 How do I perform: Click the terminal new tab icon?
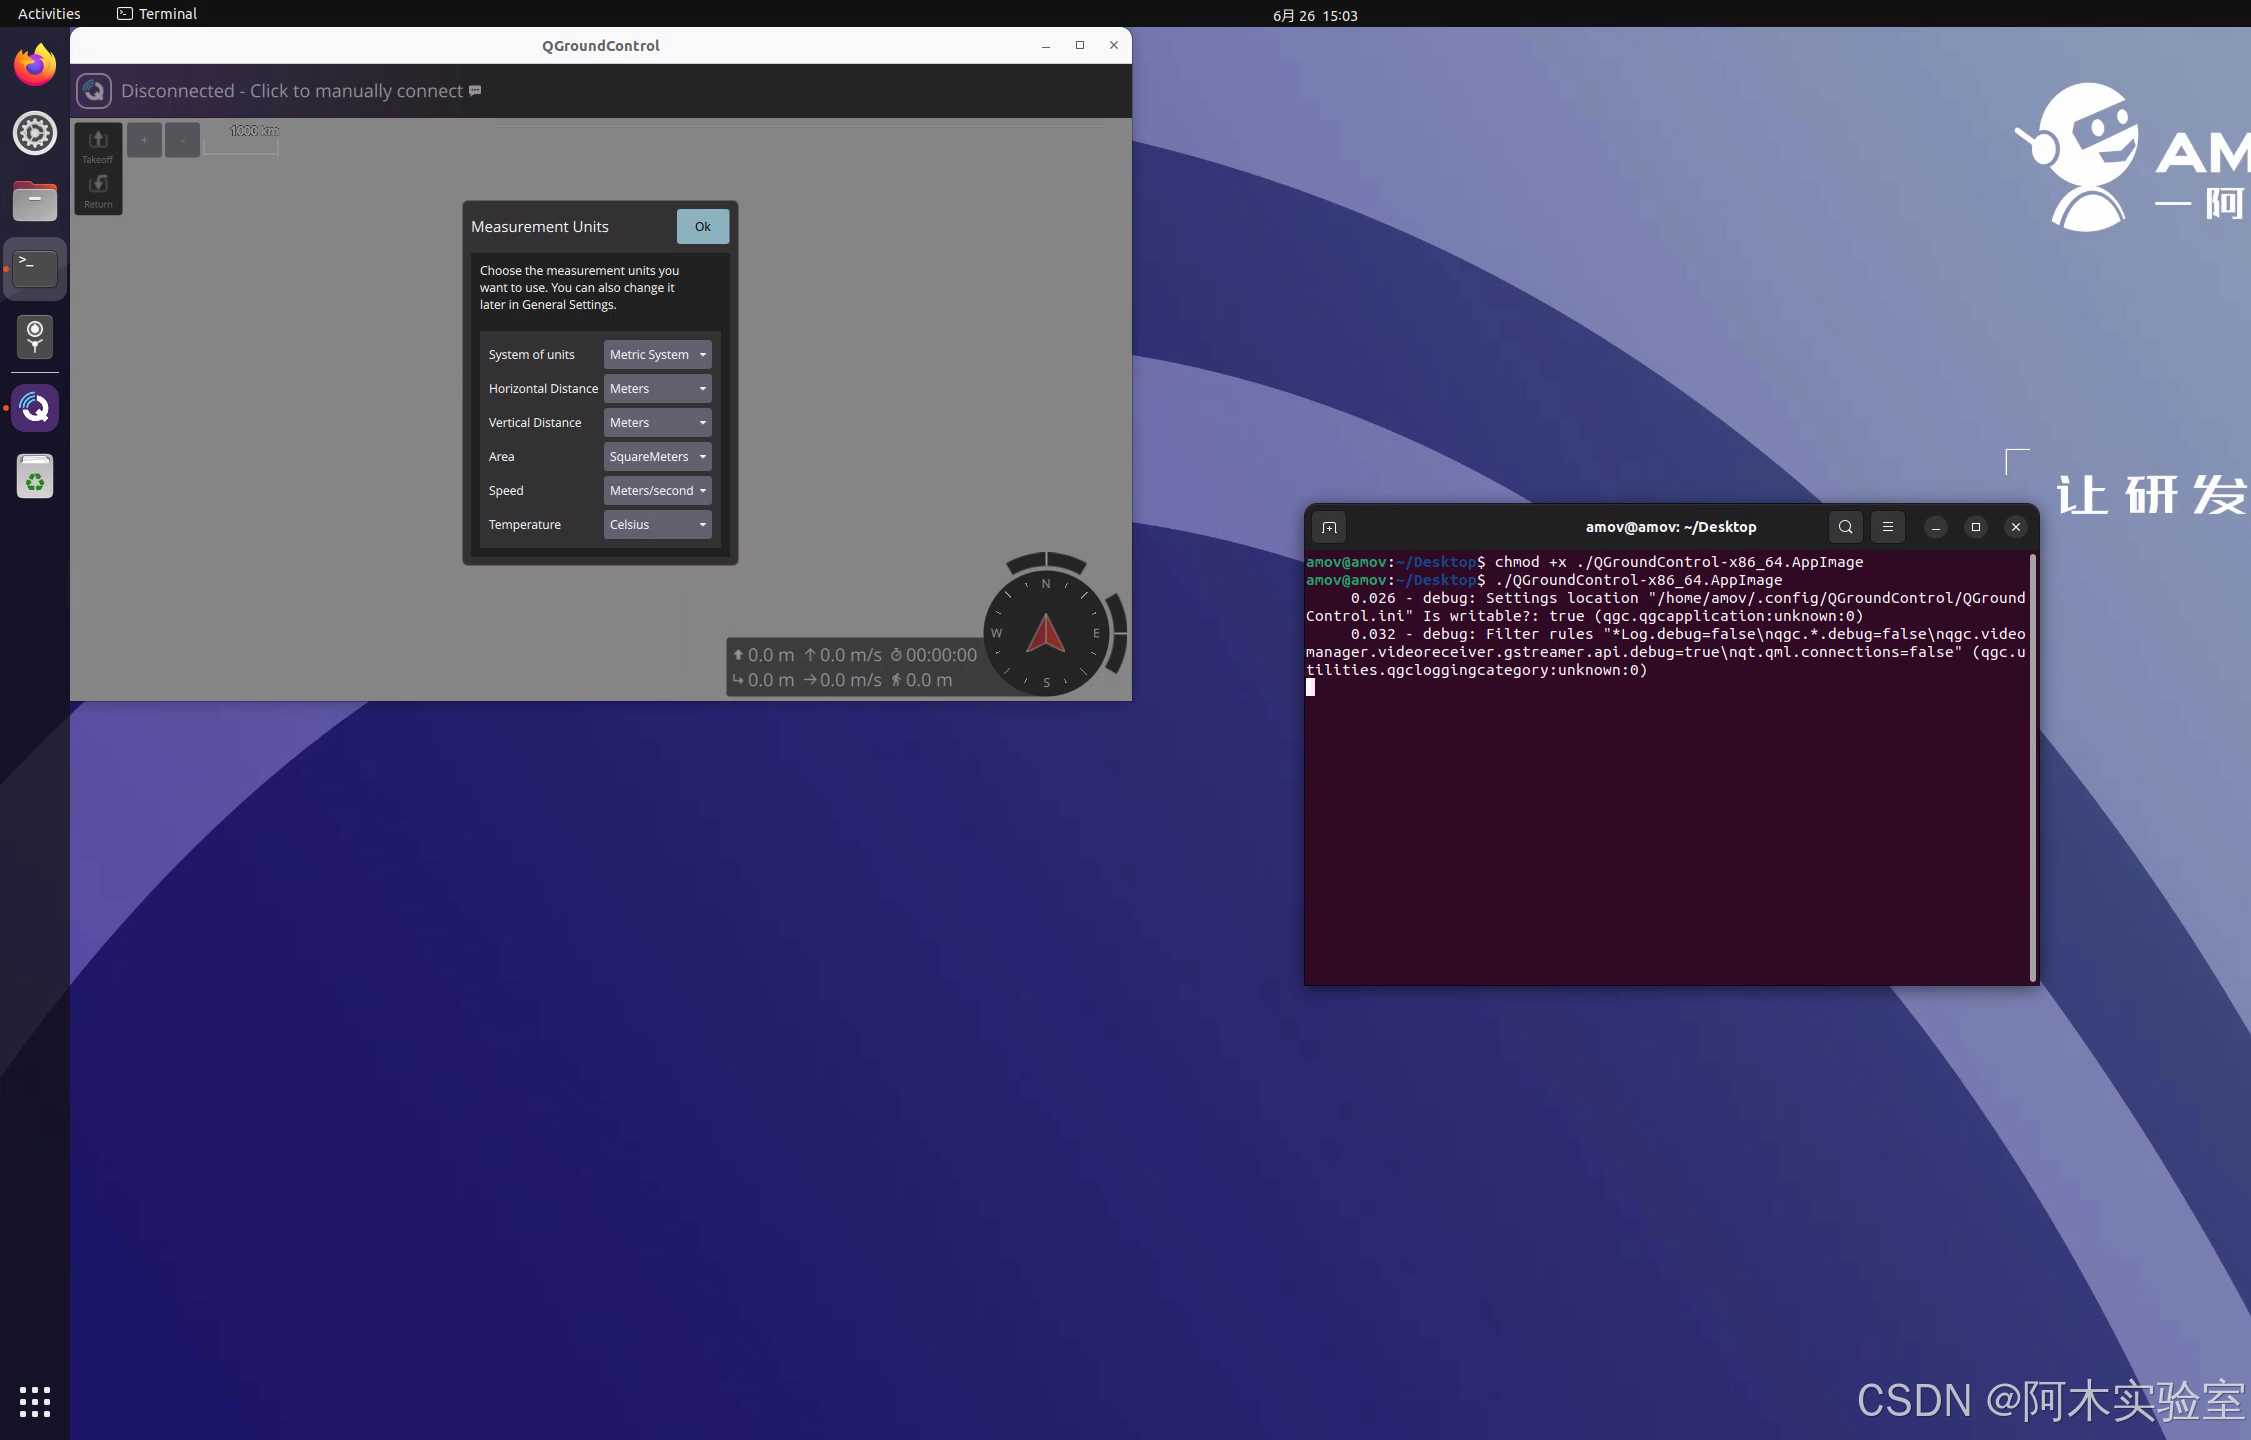coord(1329,527)
